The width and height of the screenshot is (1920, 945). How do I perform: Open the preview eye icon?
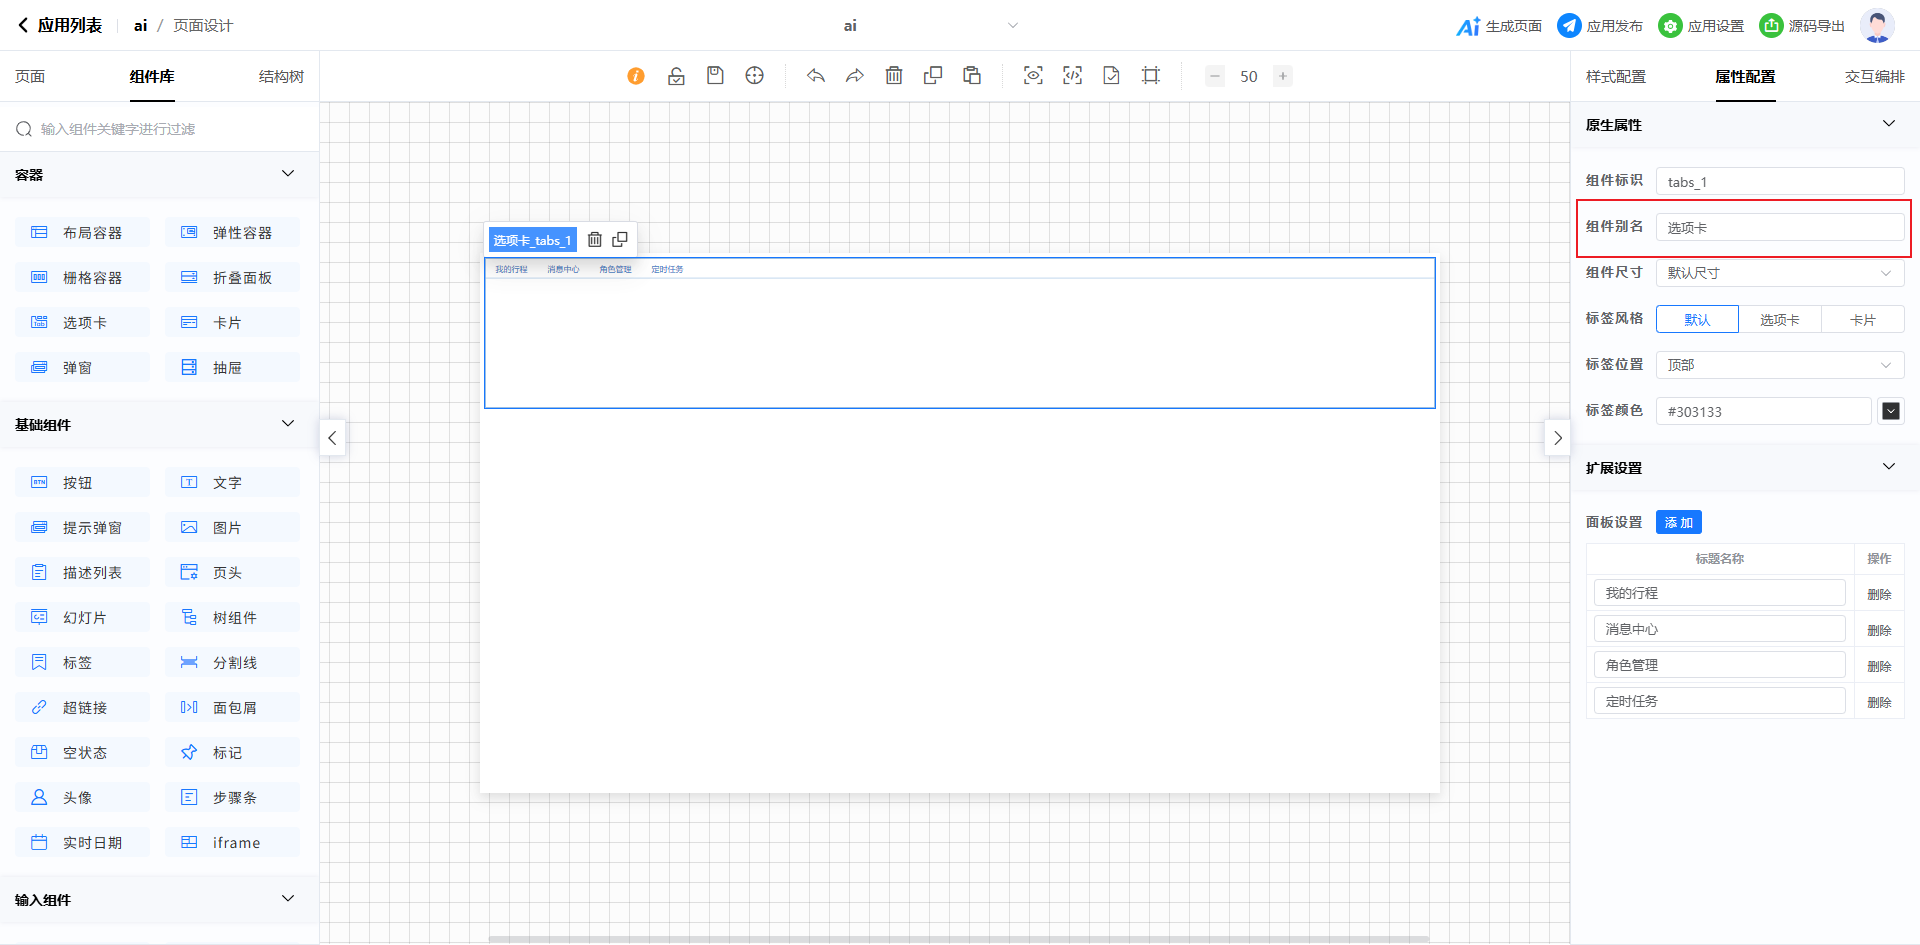coord(1033,76)
